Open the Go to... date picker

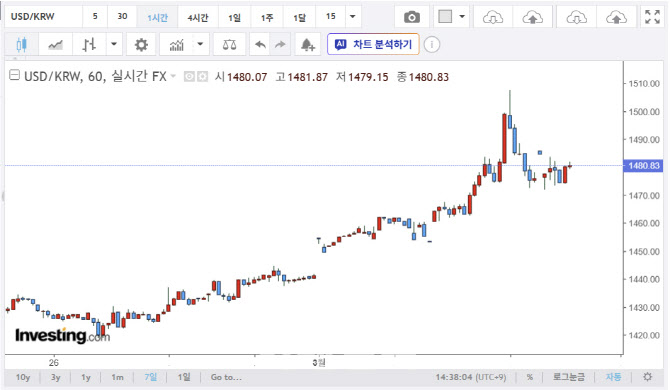(226, 377)
